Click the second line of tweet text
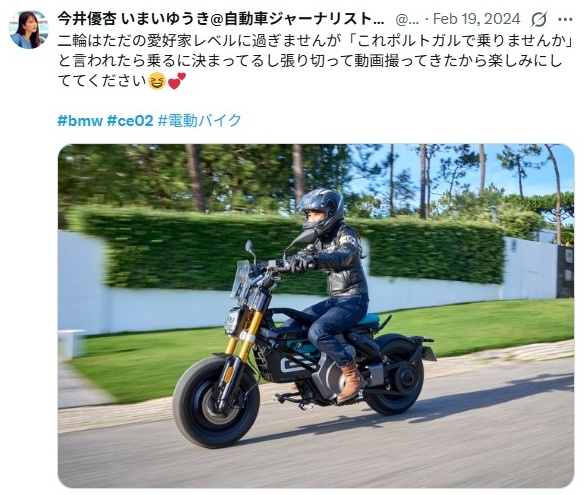The width and height of the screenshot is (586, 495). (310, 61)
